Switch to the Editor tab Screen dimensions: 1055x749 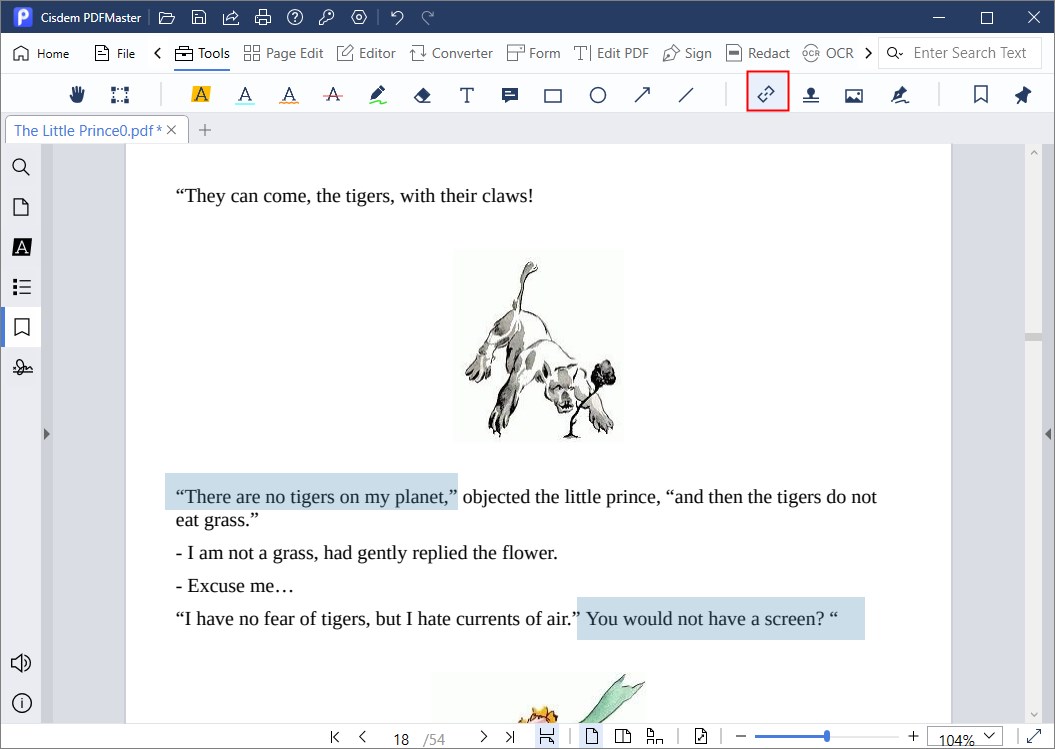pos(366,53)
